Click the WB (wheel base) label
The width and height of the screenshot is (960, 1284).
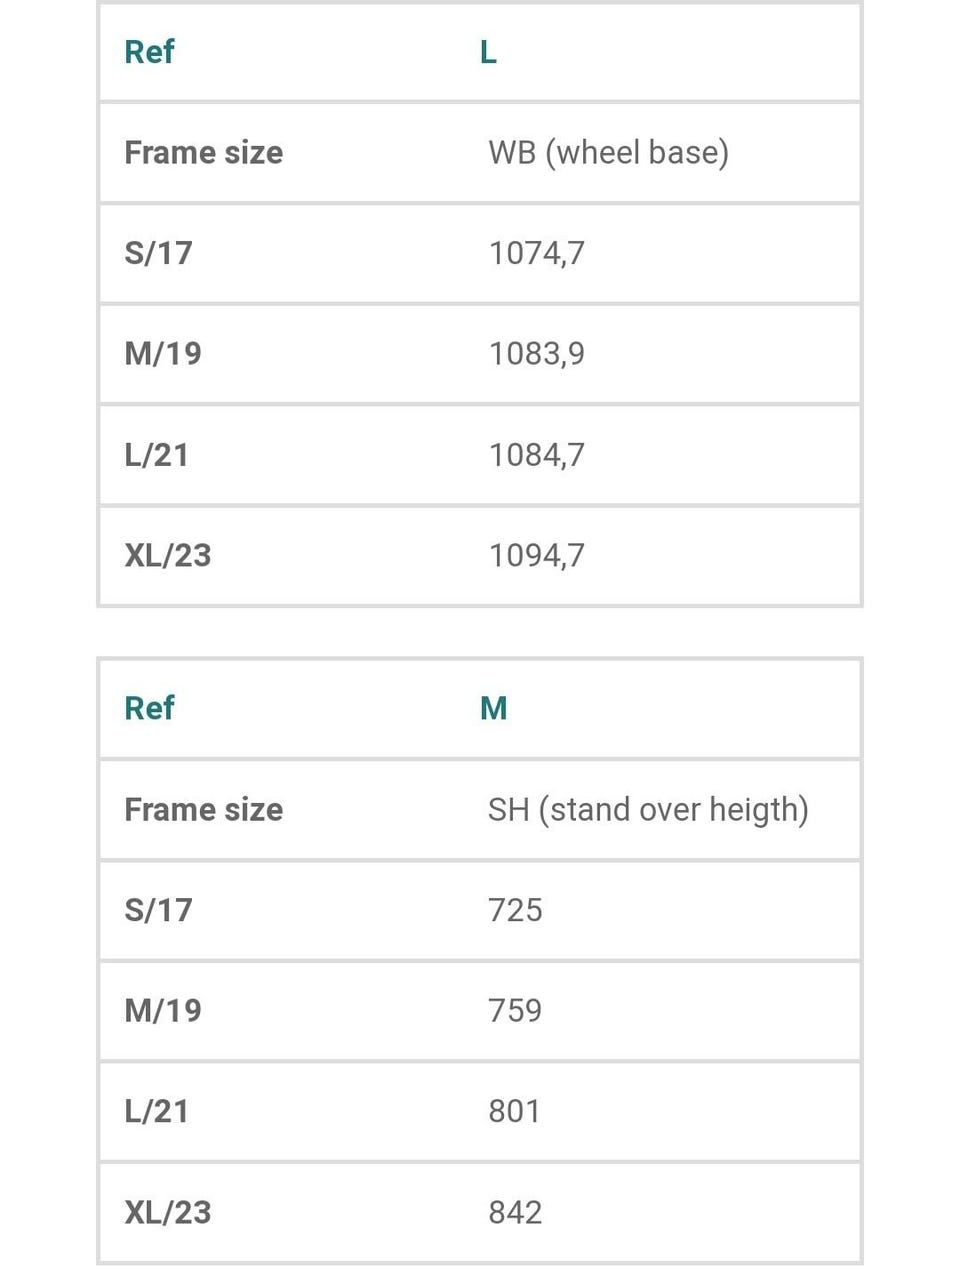click(608, 153)
